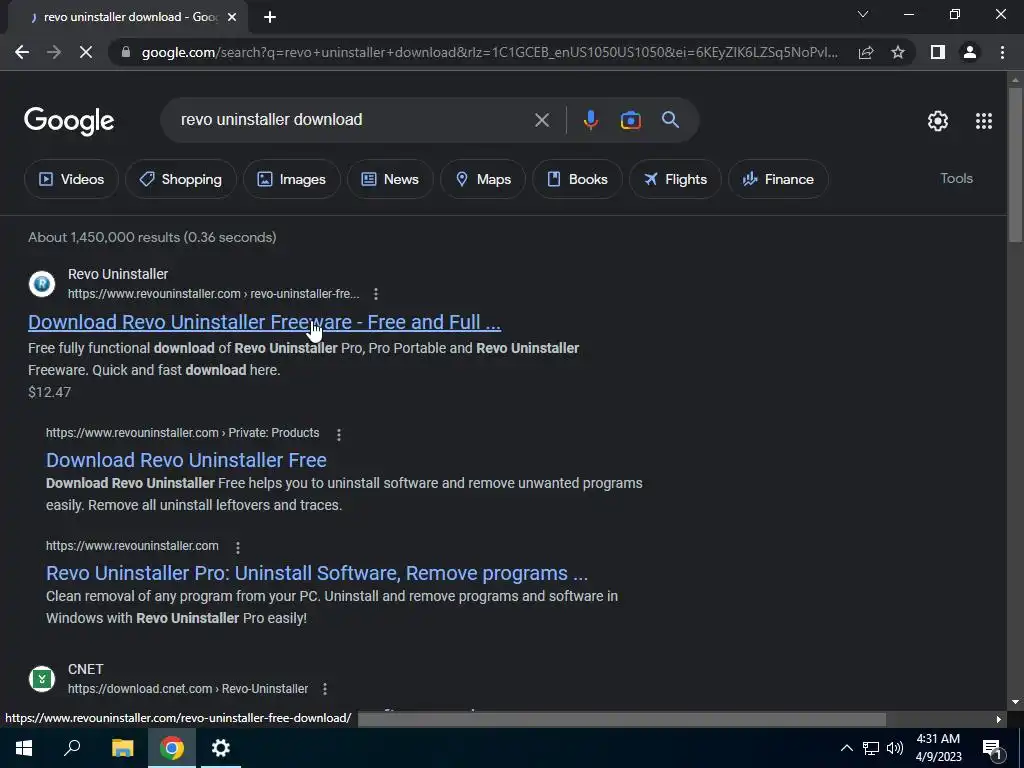
Task: Open the tab search chevron
Action: click(x=863, y=14)
